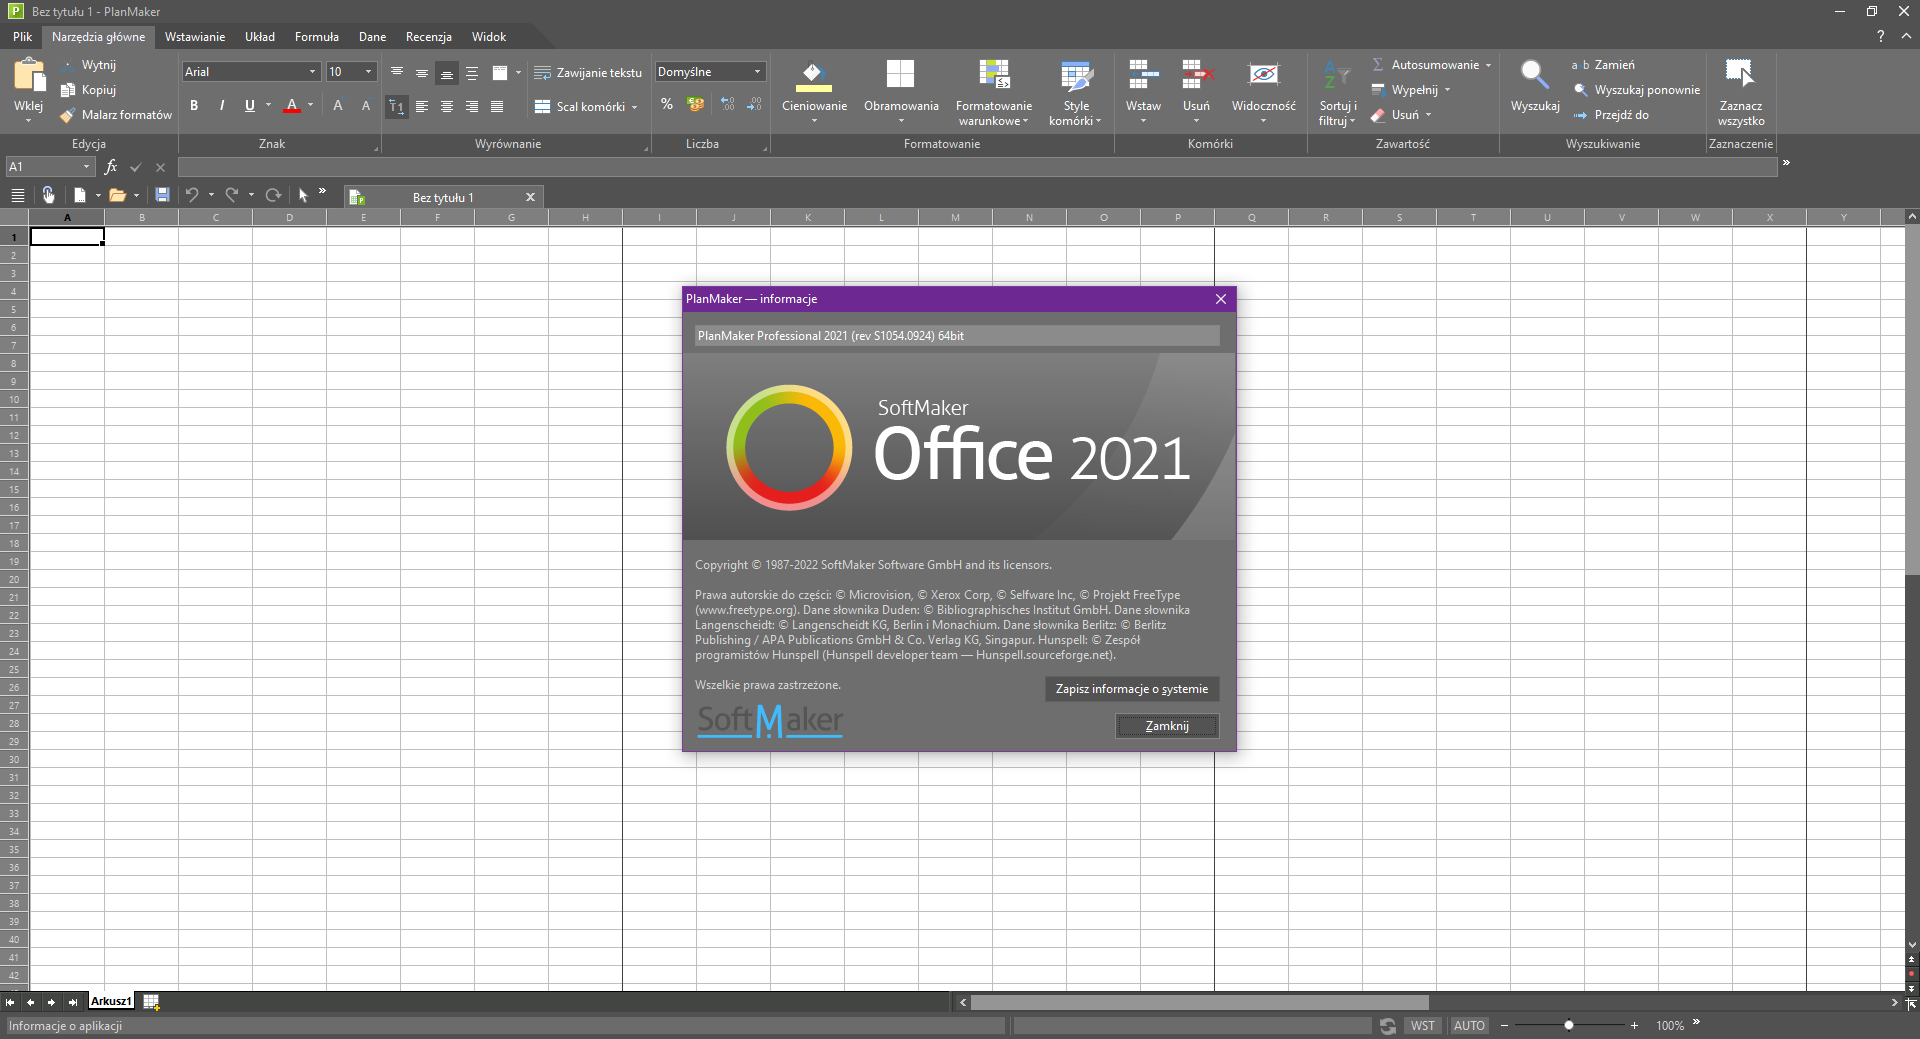Open the Obramowania borders dropdown

click(x=901, y=91)
